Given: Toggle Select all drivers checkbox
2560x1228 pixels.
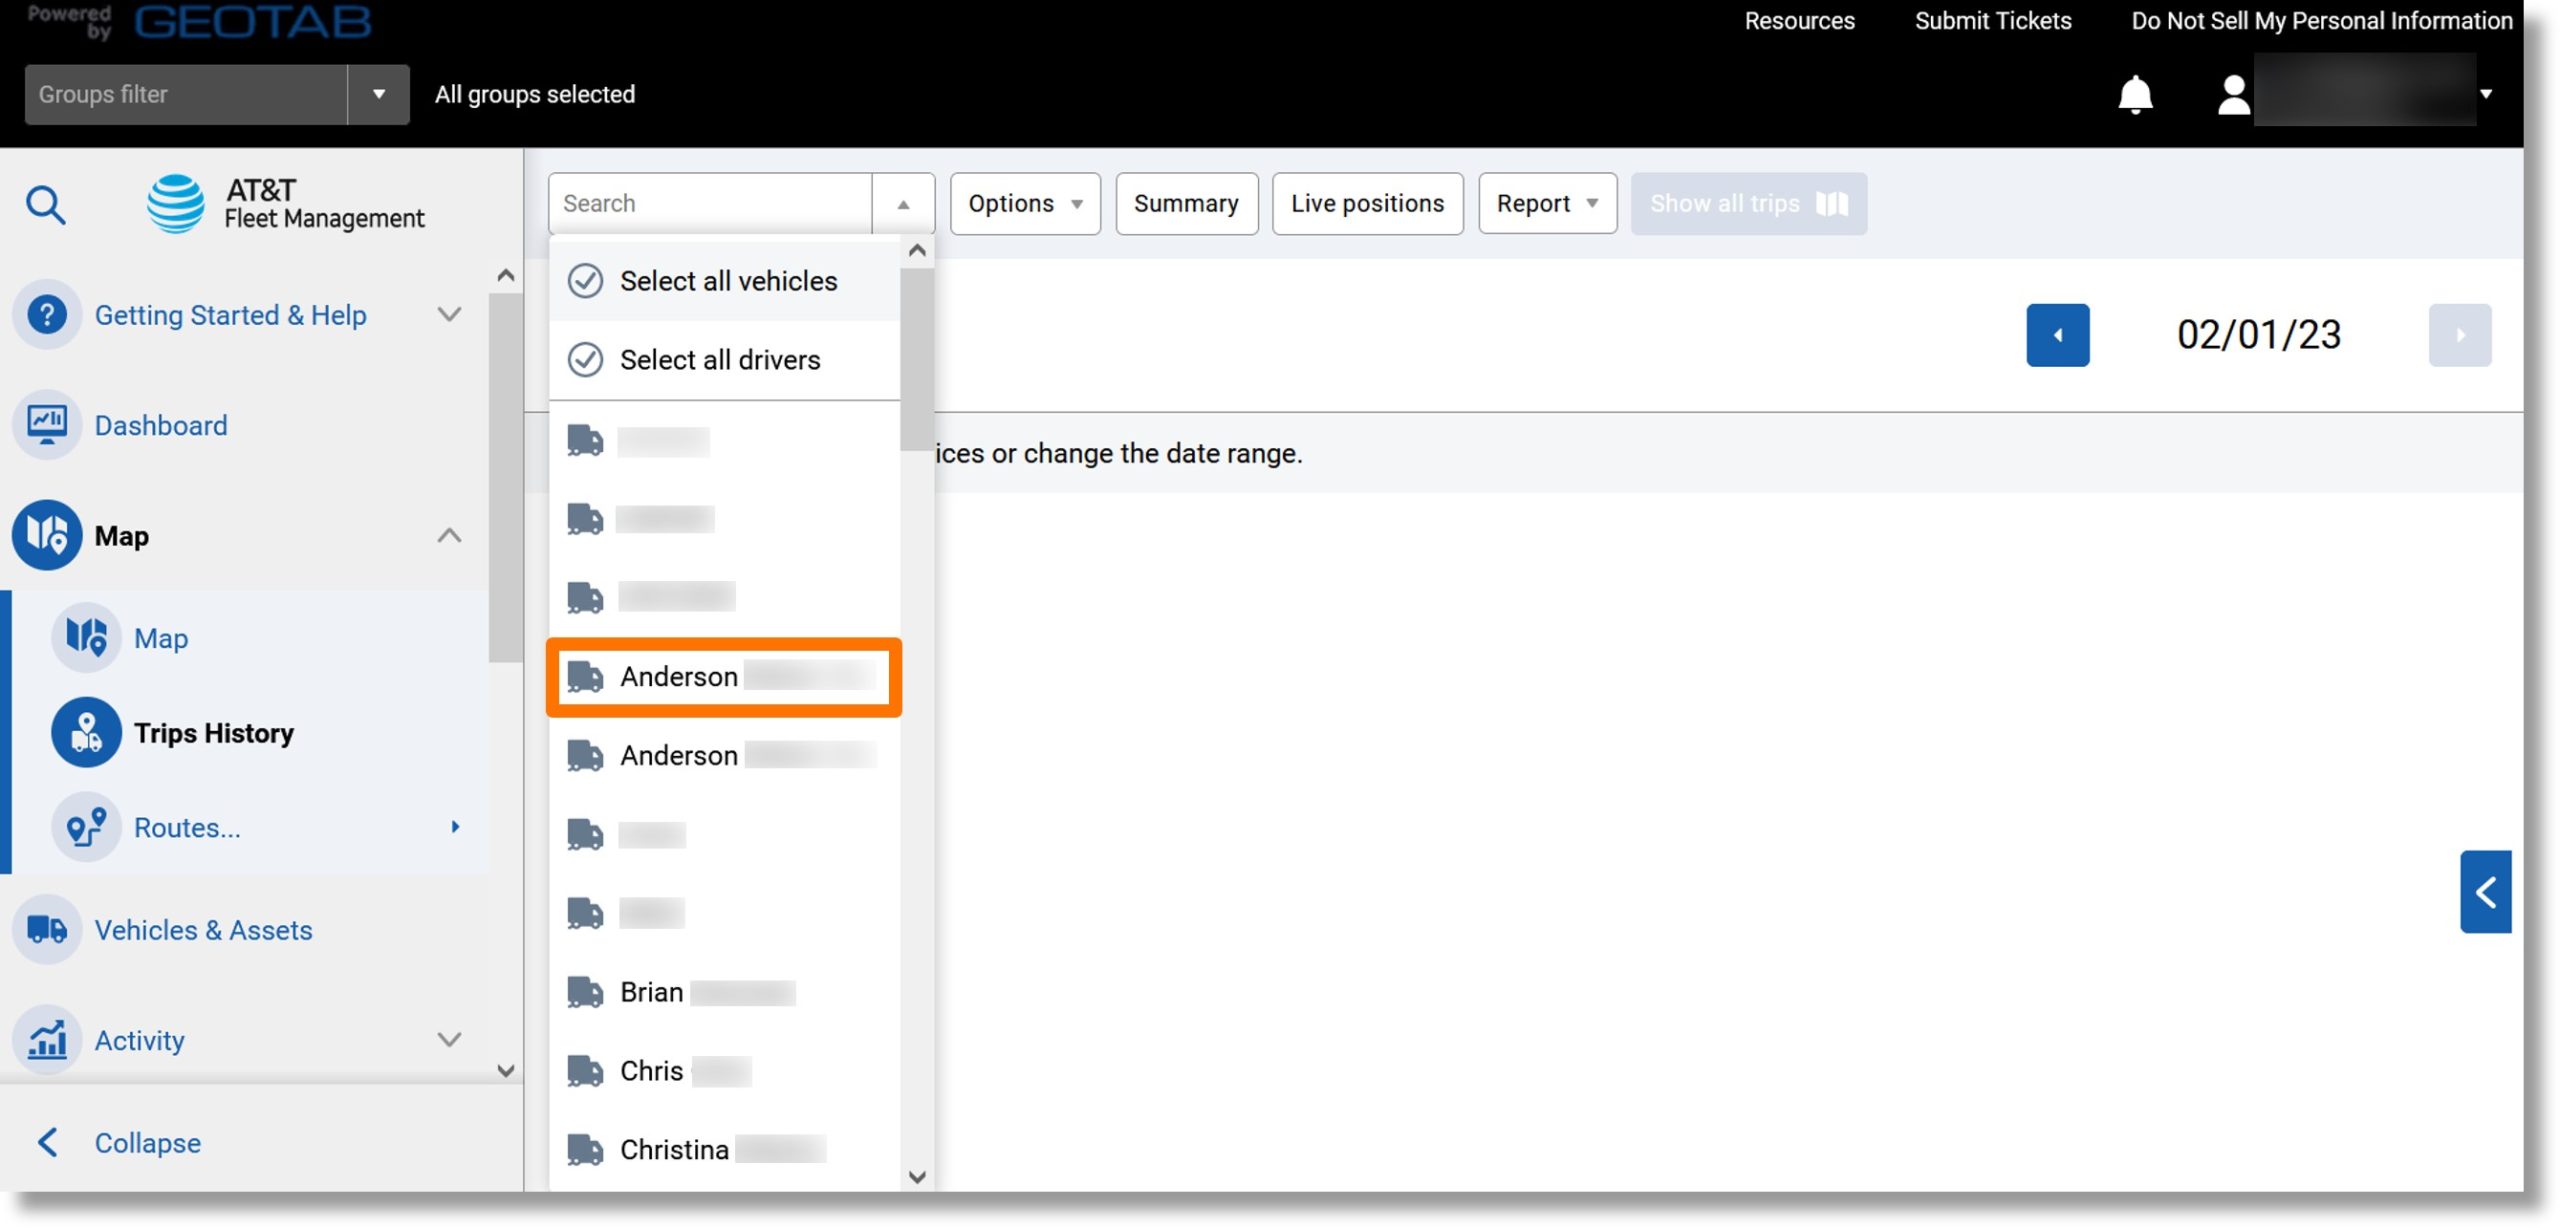Looking at the screenshot, I should (x=584, y=359).
